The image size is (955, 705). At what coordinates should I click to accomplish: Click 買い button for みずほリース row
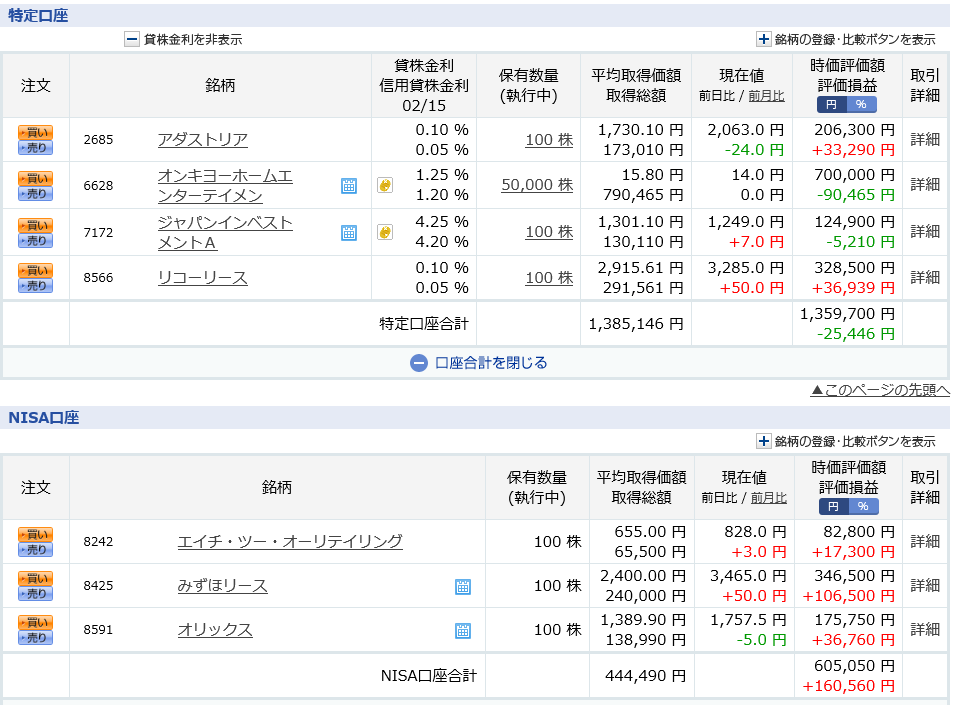click(x=35, y=578)
